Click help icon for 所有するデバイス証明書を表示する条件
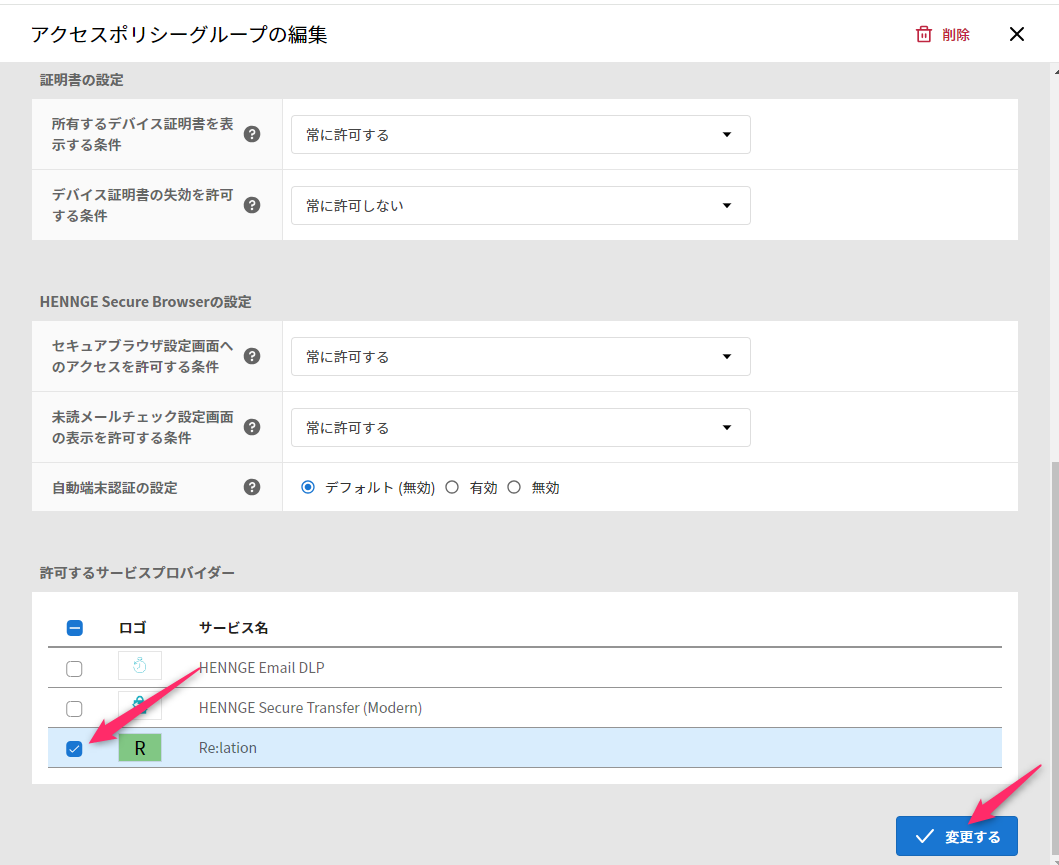The width and height of the screenshot is (1059, 865). [x=252, y=134]
